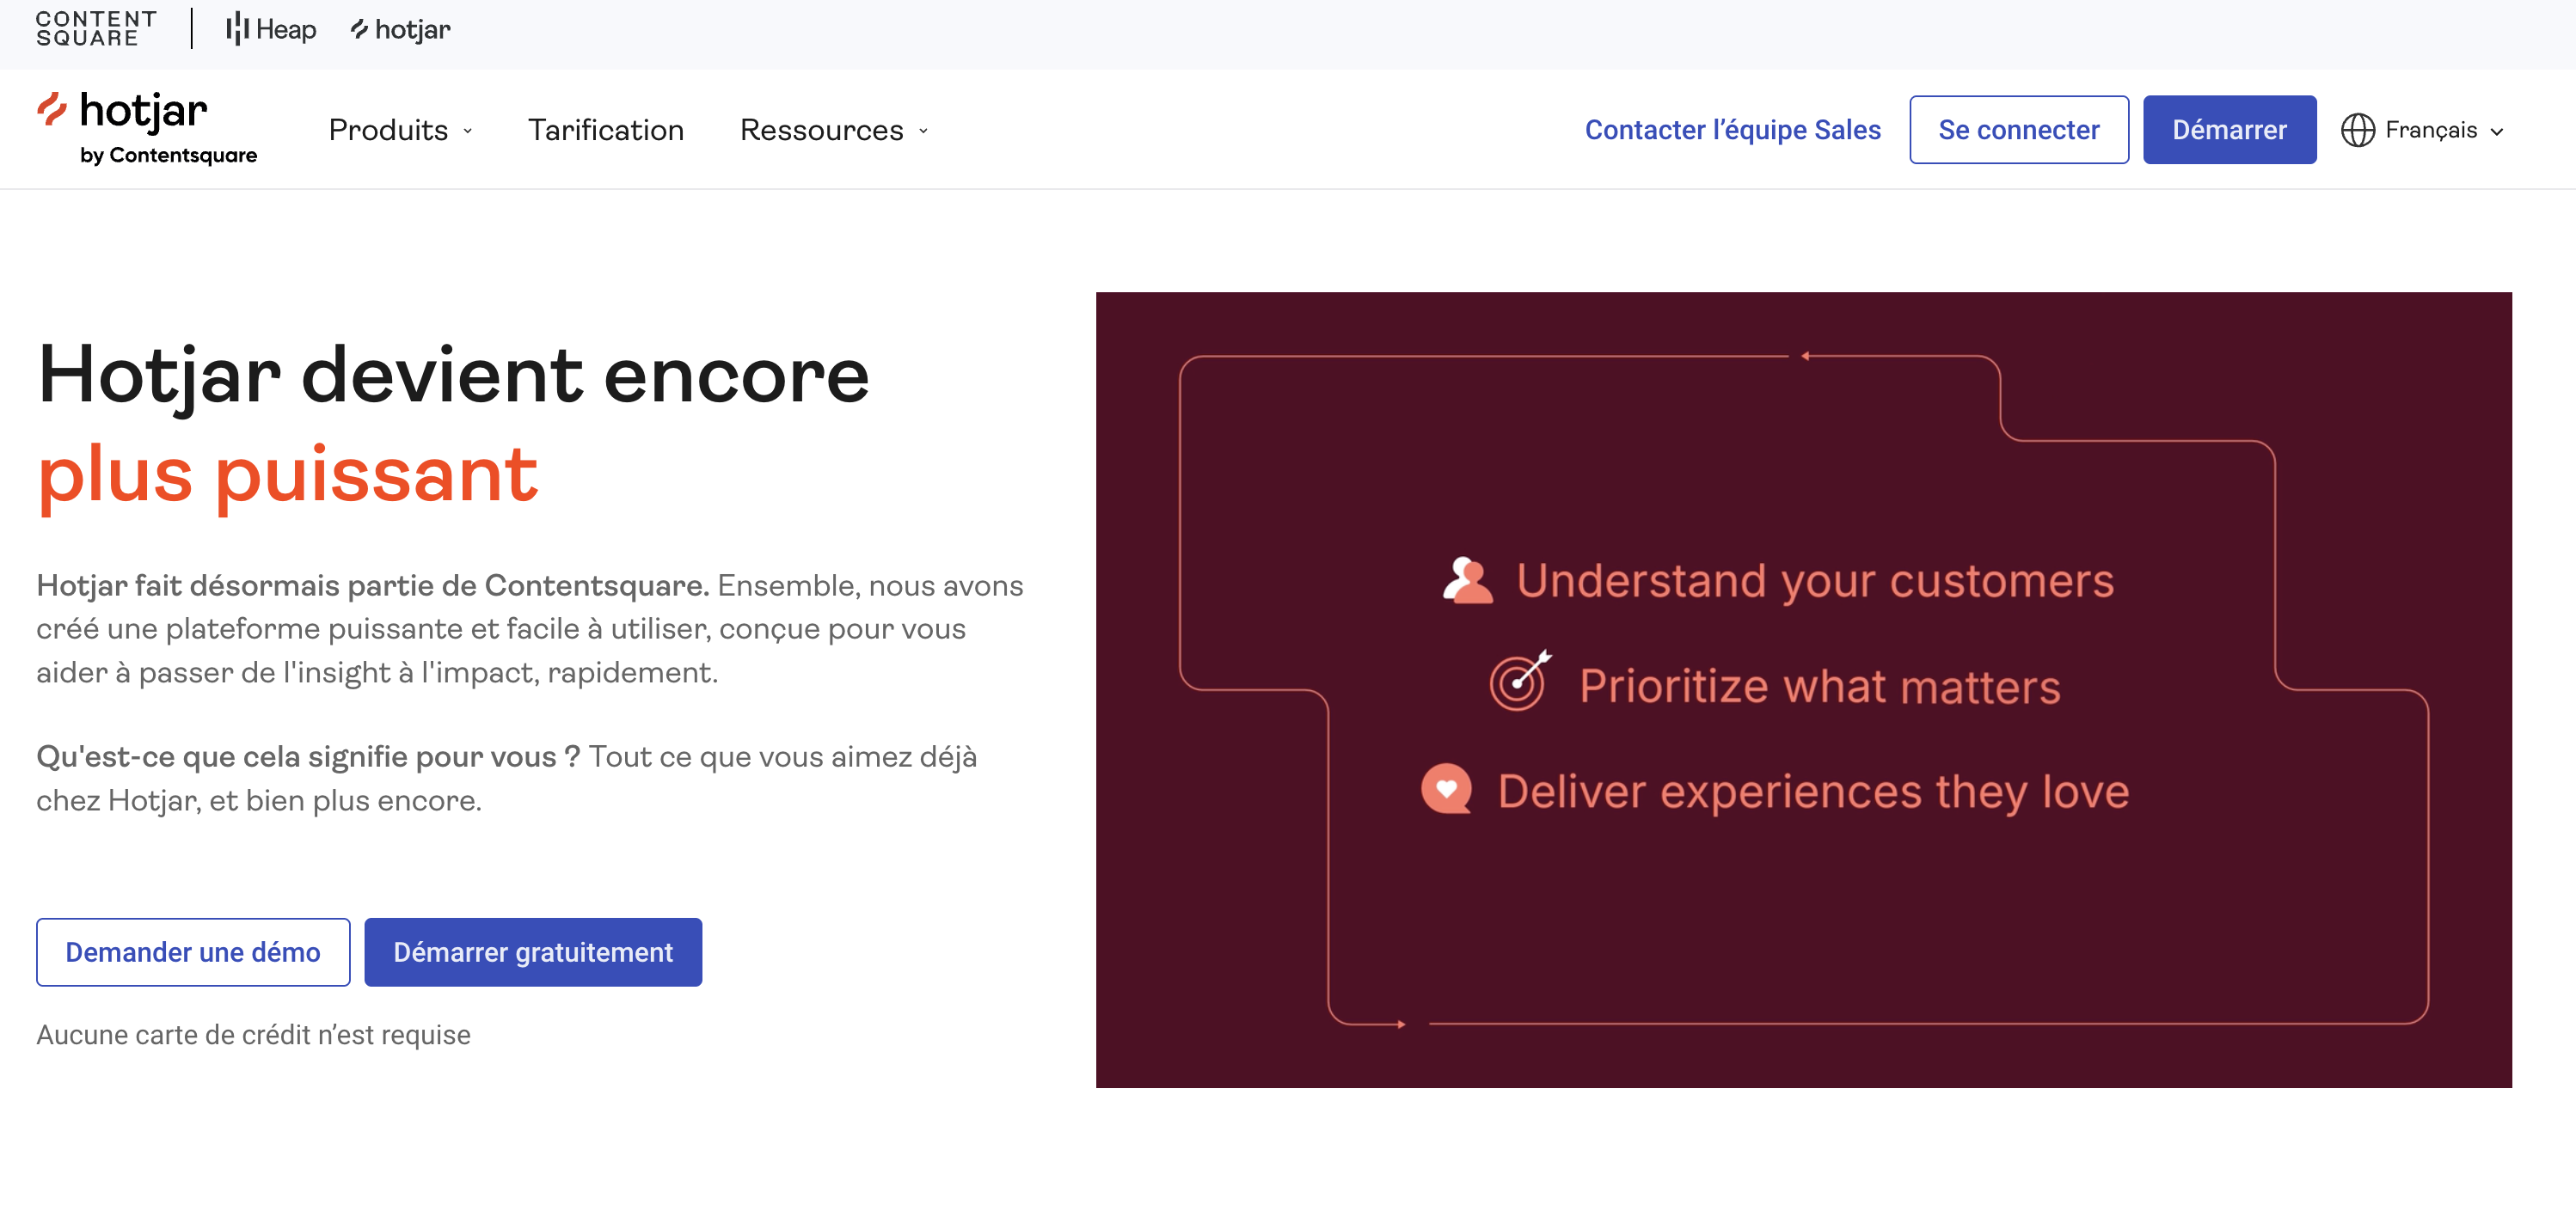The image size is (2576, 1217).
Task: Click the Contentsquare logo in top bar
Action: [96, 29]
